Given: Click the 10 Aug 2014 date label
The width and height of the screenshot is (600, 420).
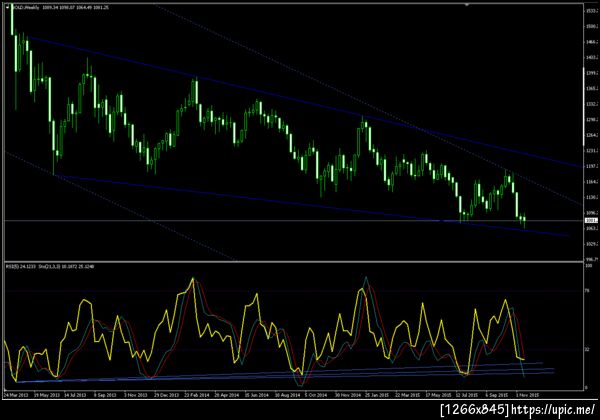Looking at the screenshot, I should (287, 395).
